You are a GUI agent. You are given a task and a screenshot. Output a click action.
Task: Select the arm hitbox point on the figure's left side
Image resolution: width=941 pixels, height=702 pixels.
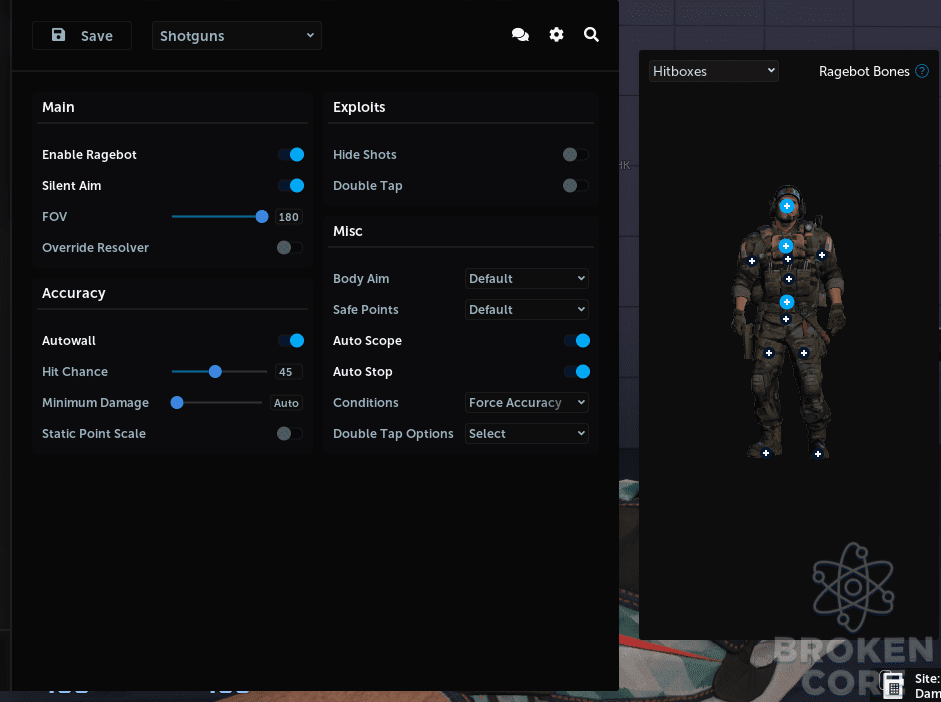tap(752, 261)
